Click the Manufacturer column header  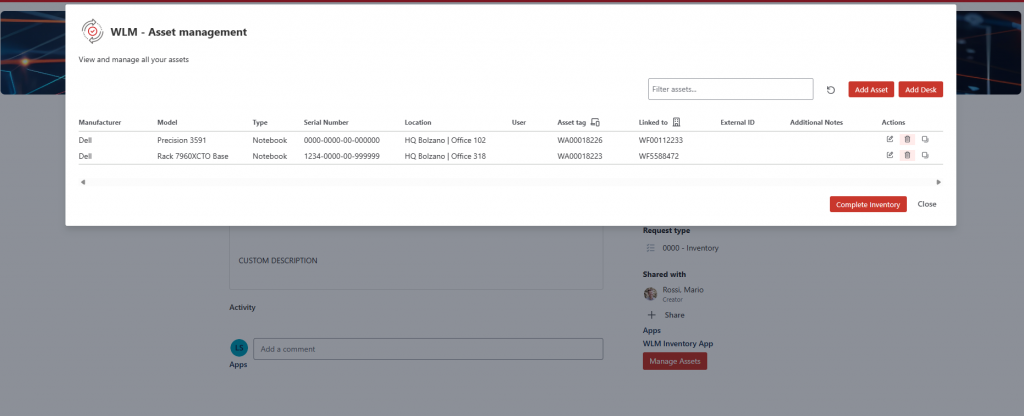(100, 122)
